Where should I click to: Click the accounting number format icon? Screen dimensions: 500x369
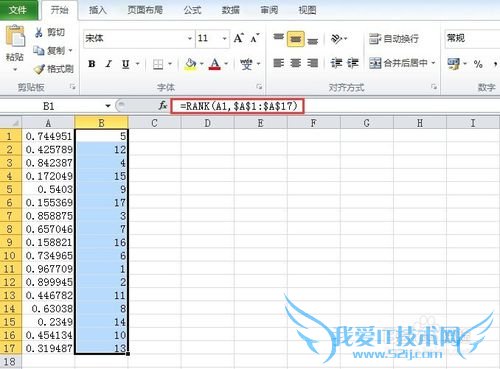454,63
